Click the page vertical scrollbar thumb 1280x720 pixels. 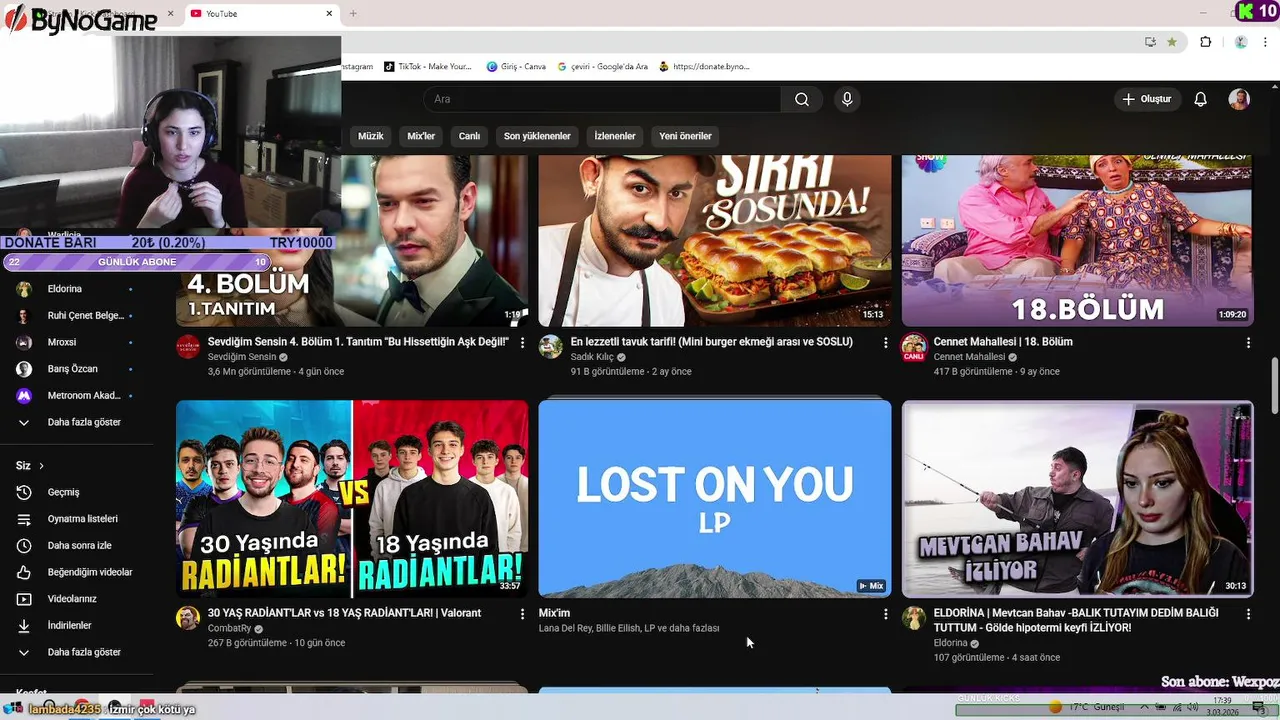[1274, 386]
